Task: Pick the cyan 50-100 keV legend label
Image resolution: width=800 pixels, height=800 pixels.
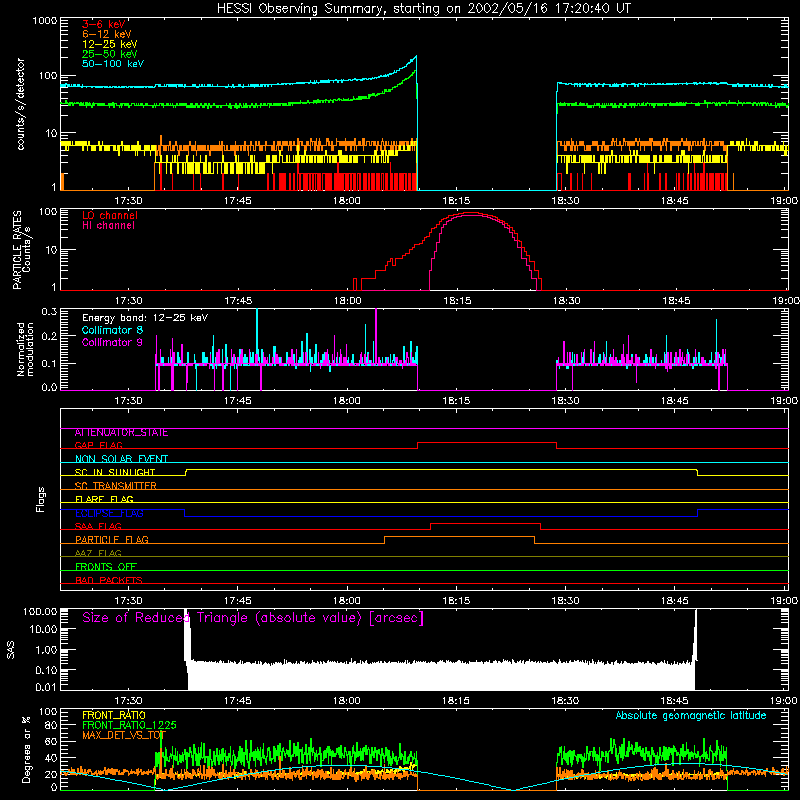Action: point(113,64)
